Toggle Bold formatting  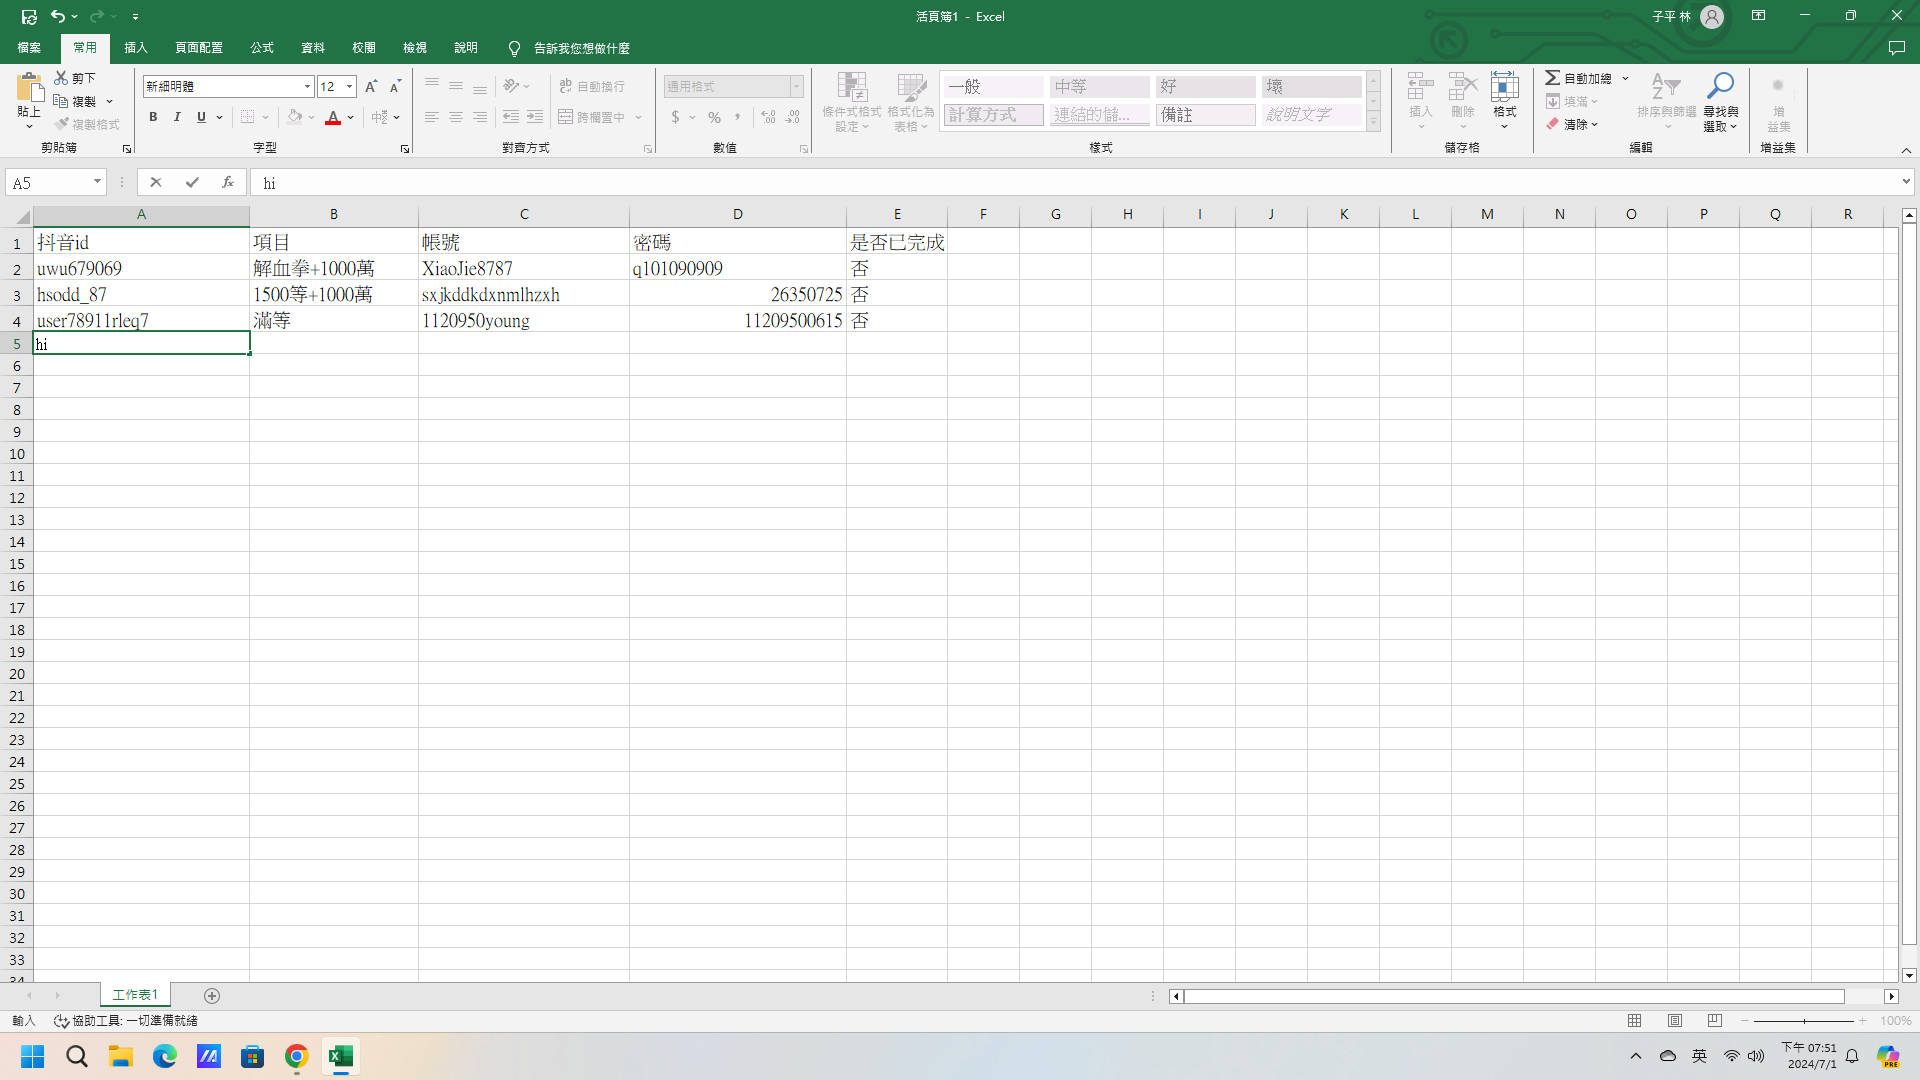[153, 117]
